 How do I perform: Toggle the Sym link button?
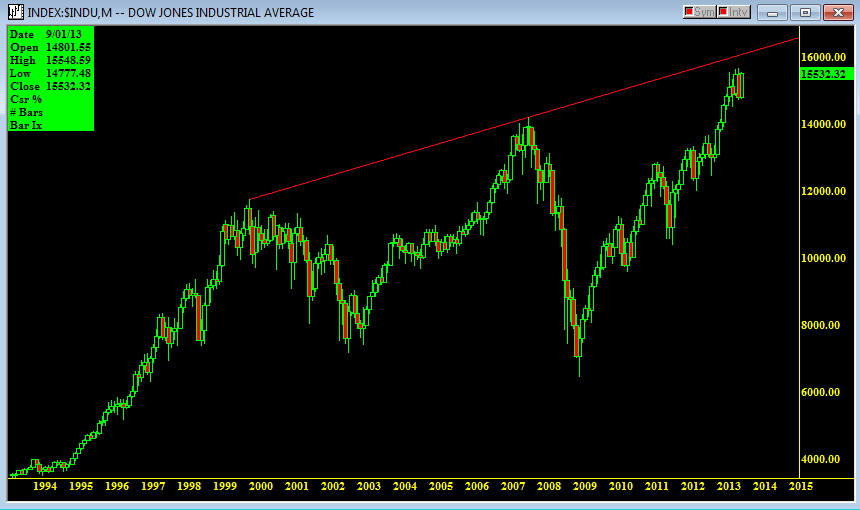(x=699, y=12)
